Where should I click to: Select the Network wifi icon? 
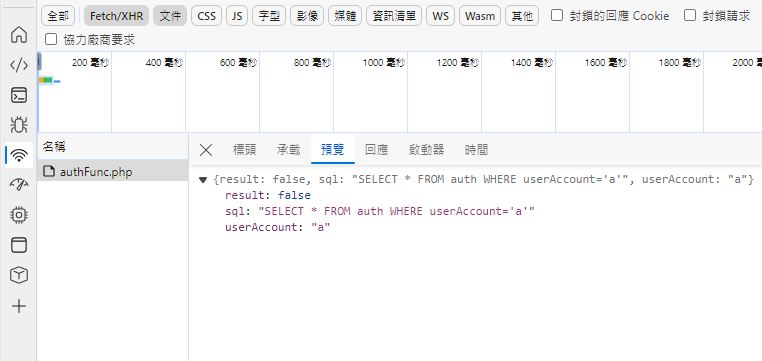pyautogui.click(x=18, y=155)
